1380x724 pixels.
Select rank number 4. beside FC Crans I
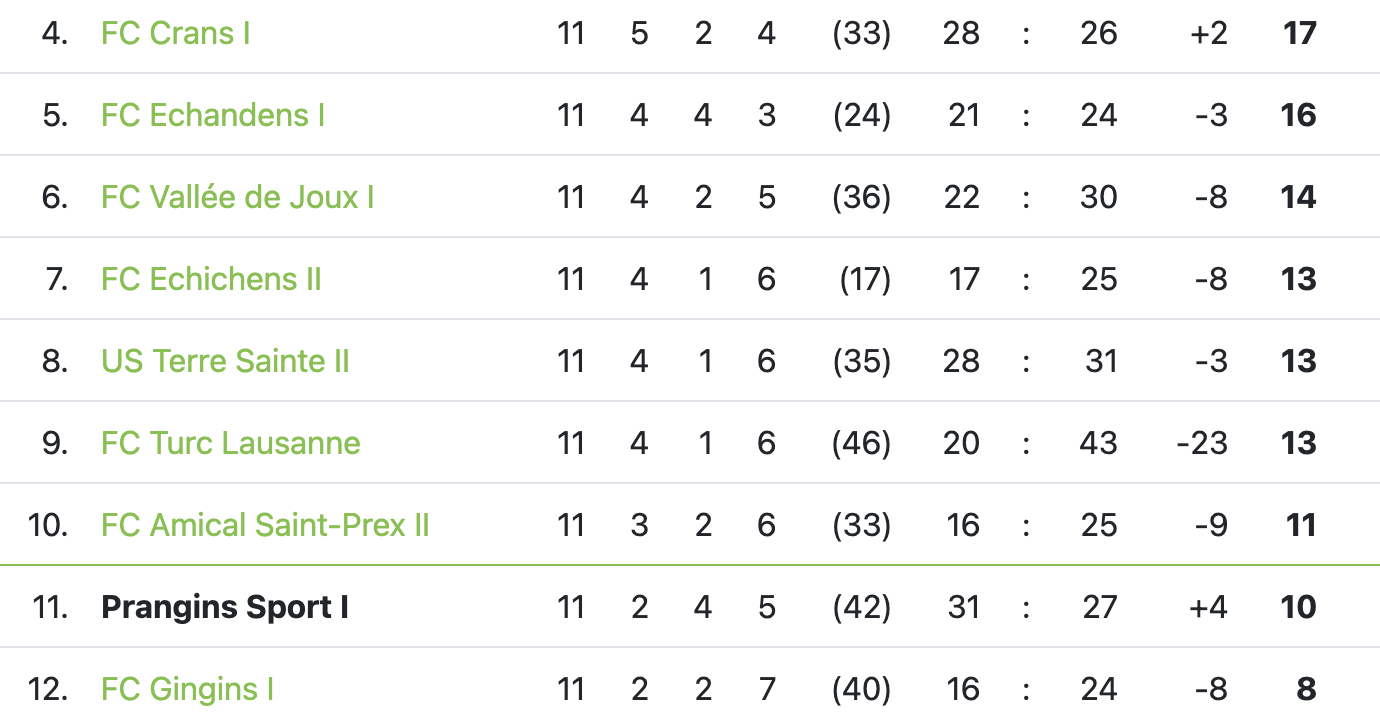(x=55, y=33)
